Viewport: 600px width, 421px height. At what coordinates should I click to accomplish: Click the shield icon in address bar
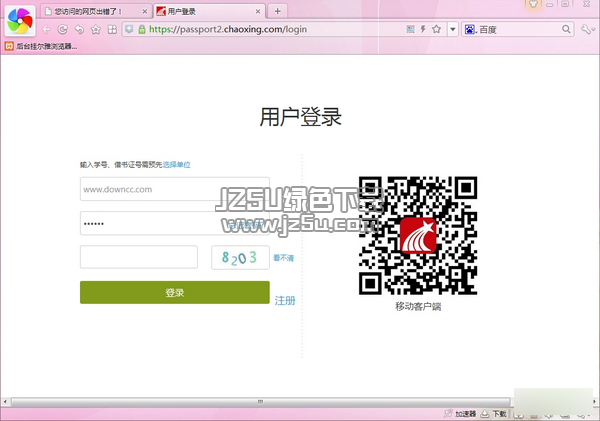[129, 29]
